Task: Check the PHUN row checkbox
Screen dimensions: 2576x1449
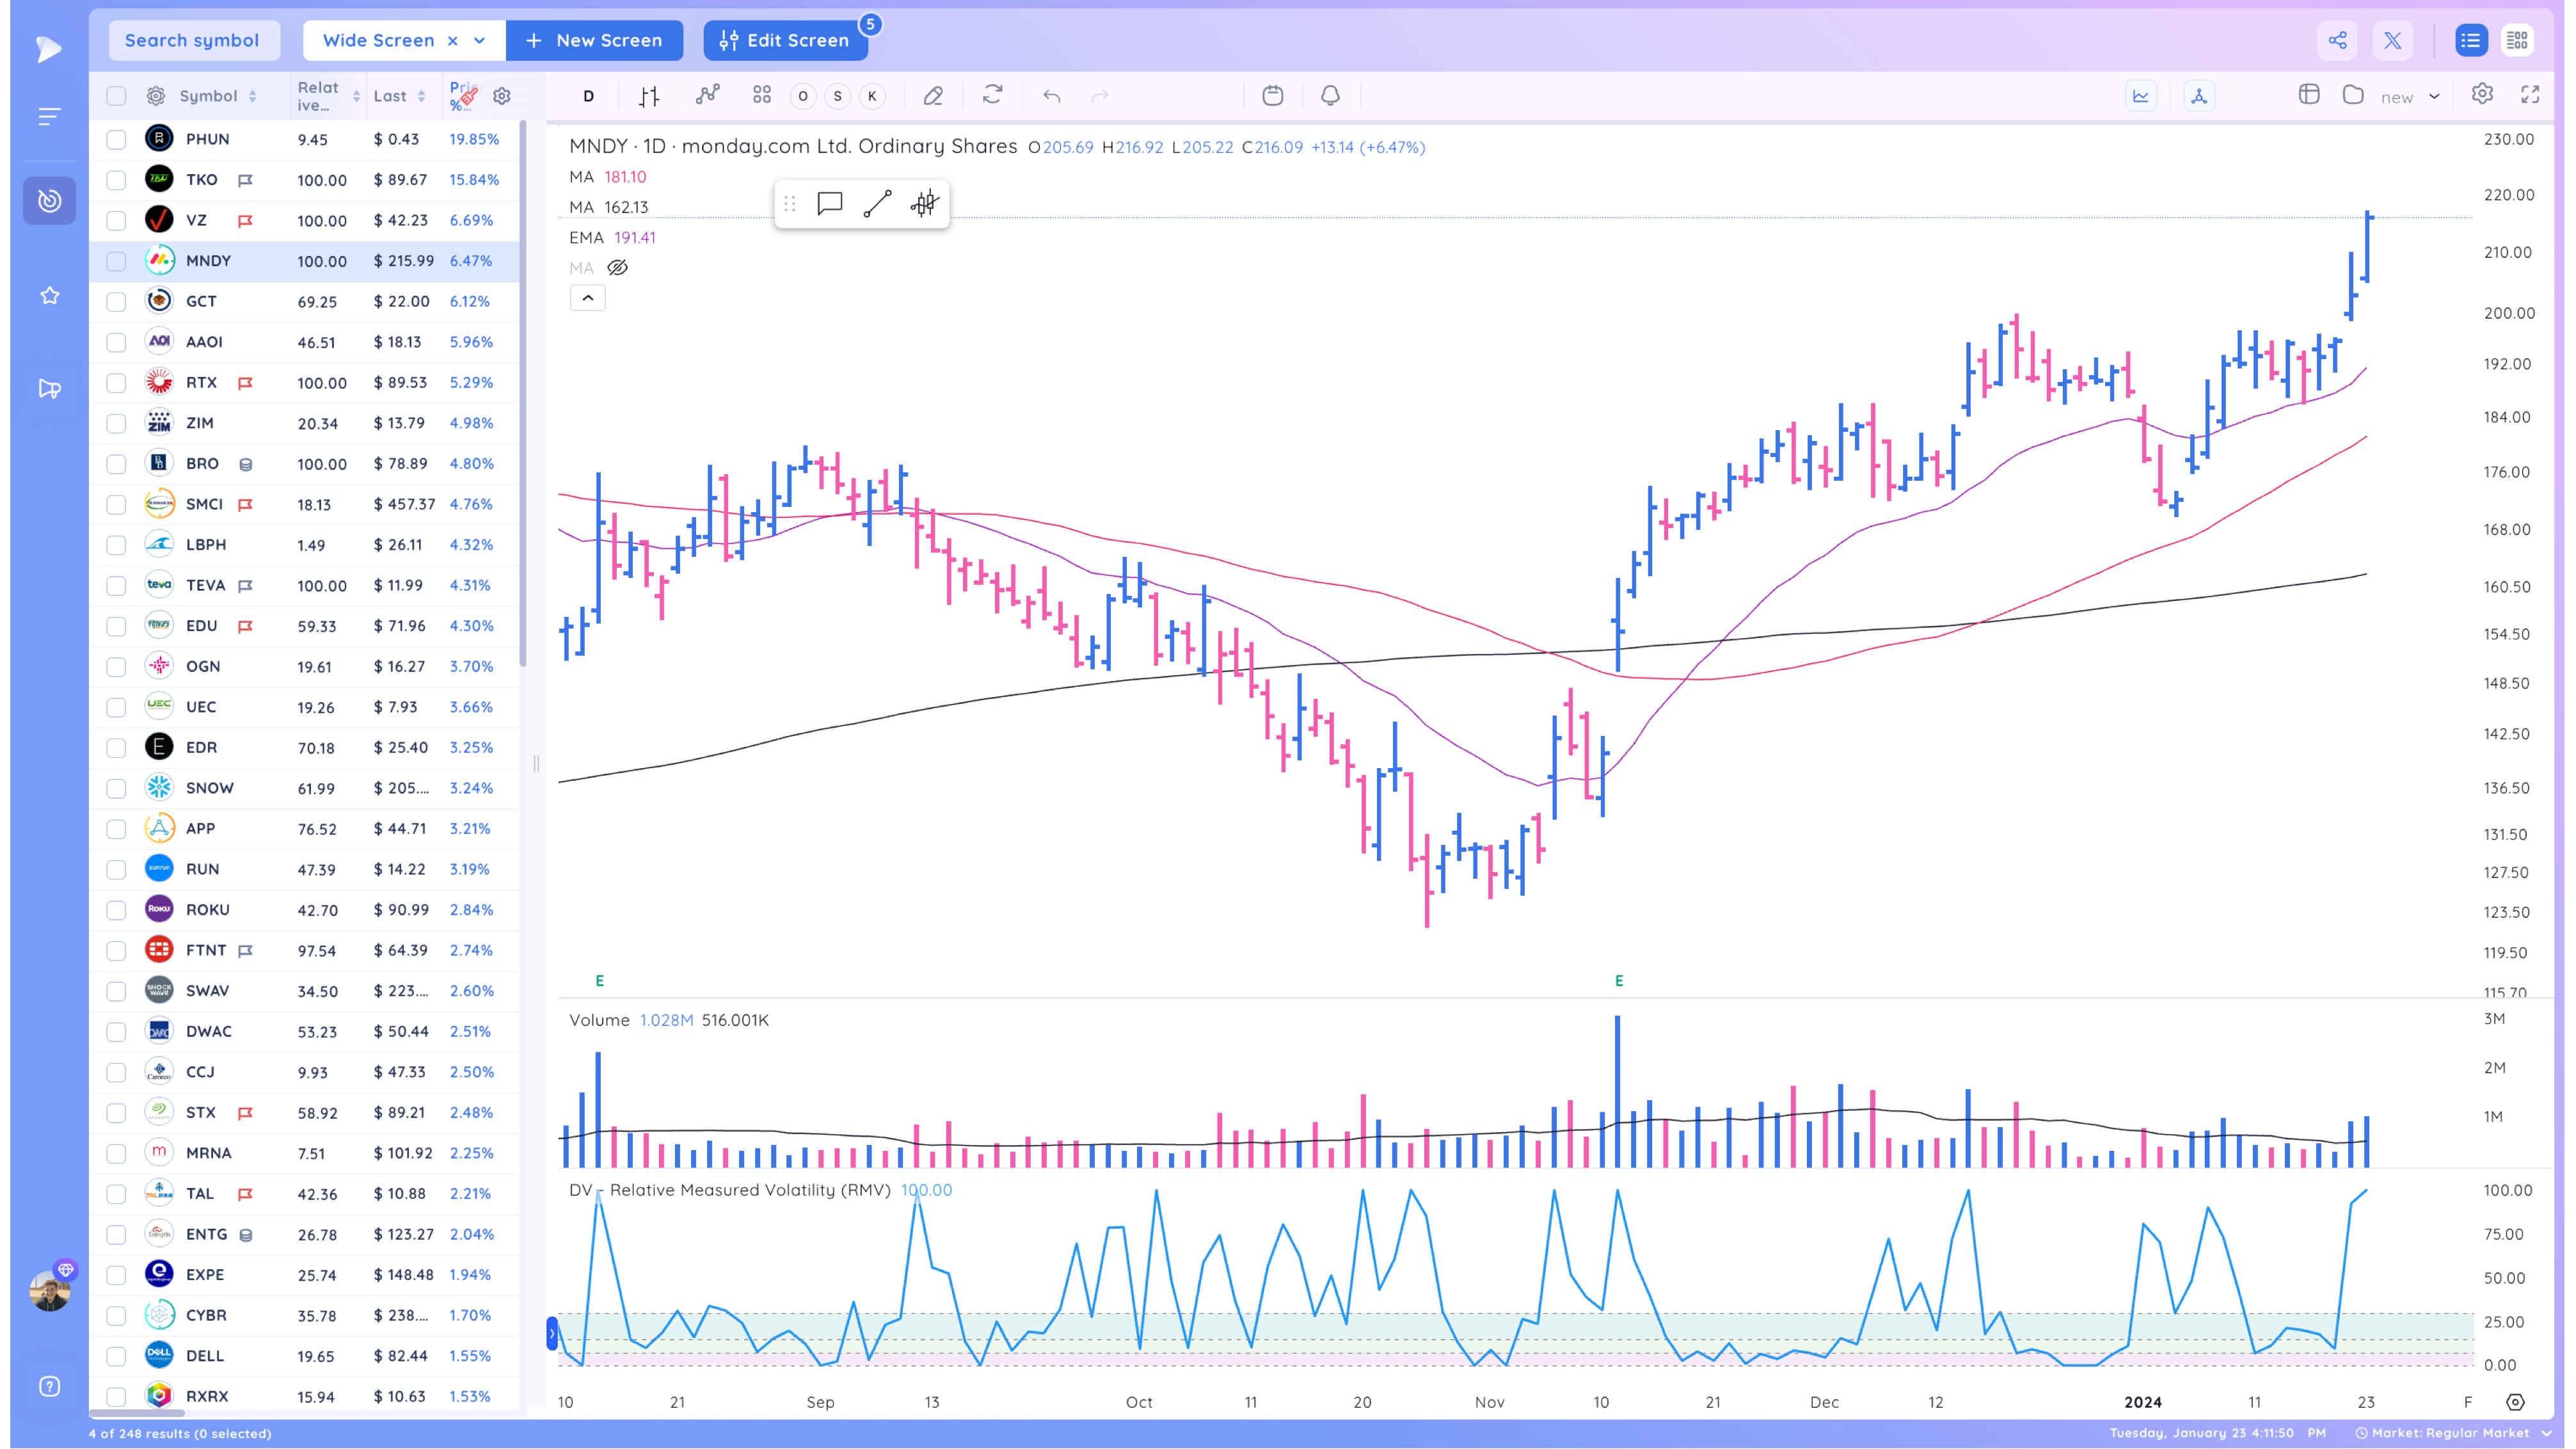Action: click(x=116, y=139)
